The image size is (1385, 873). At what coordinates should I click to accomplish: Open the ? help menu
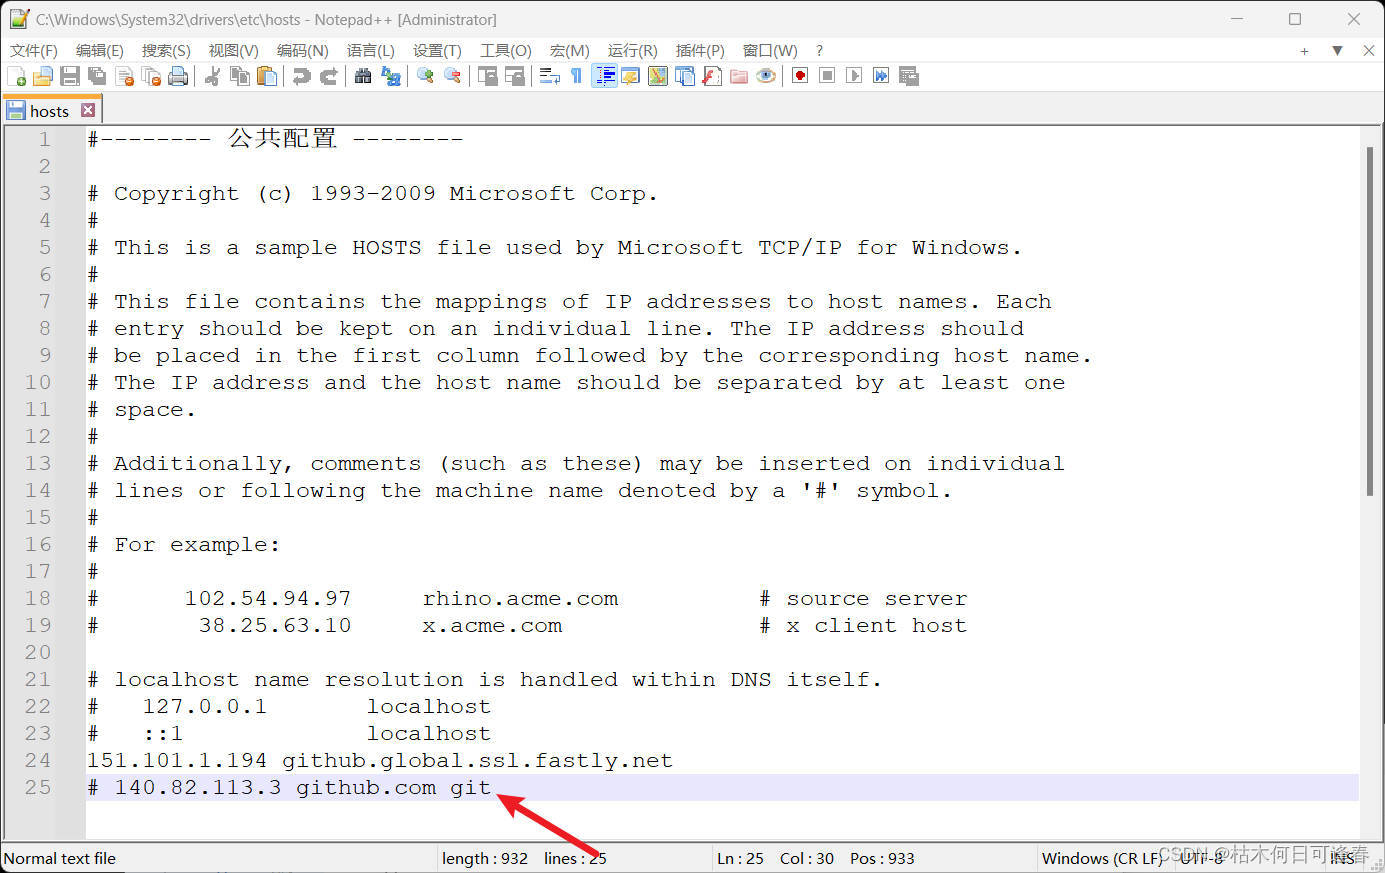[820, 50]
